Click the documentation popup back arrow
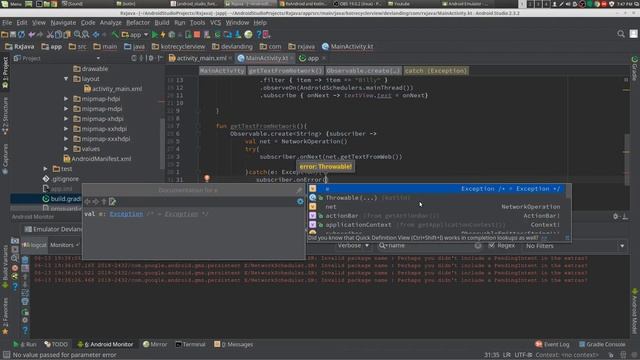Image resolution: width=640 pixels, height=360 pixels. click(87, 202)
